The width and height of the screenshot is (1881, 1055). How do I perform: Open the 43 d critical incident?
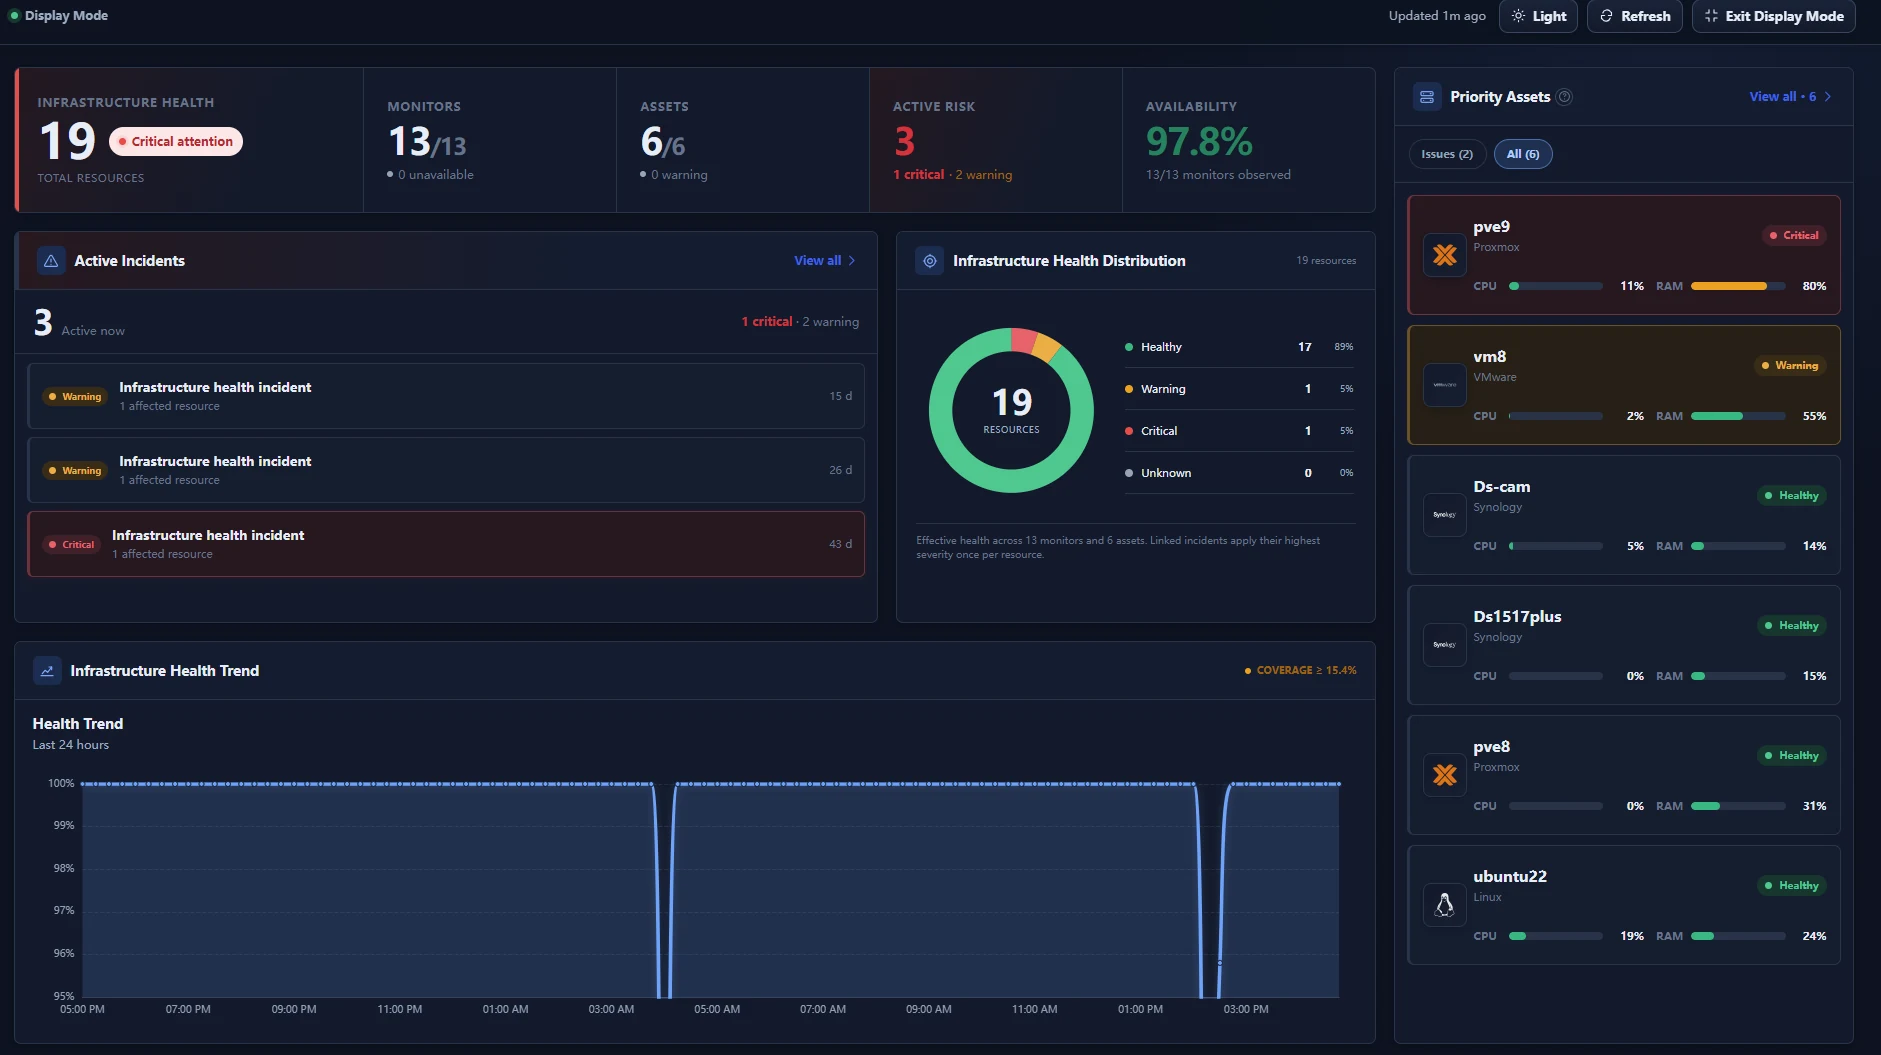point(446,544)
